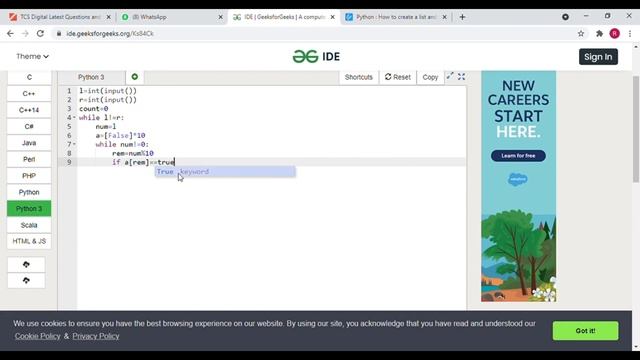Viewport: 640px width, 360px height.
Task: Close the TCS Digital Latest Questions tab
Action: click(x=109, y=17)
